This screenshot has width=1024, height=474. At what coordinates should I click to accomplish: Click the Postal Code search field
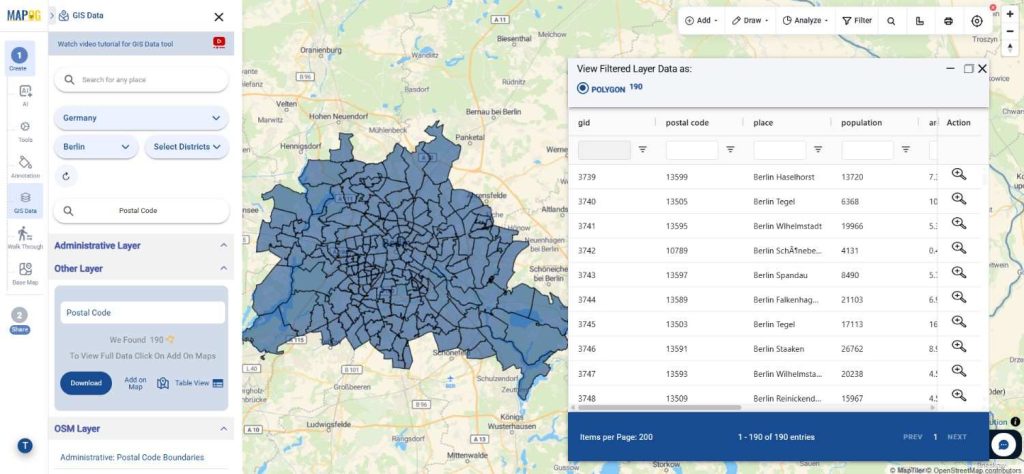(141, 211)
